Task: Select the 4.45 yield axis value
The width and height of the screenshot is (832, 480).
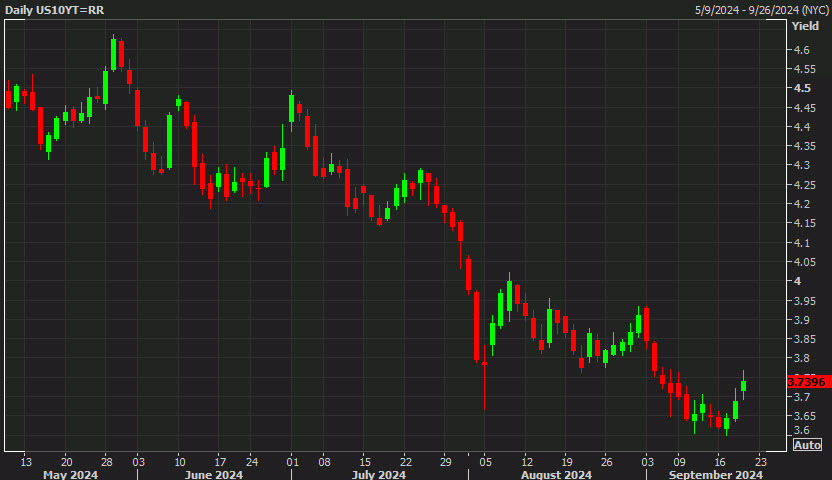Action: (x=804, y=108)
